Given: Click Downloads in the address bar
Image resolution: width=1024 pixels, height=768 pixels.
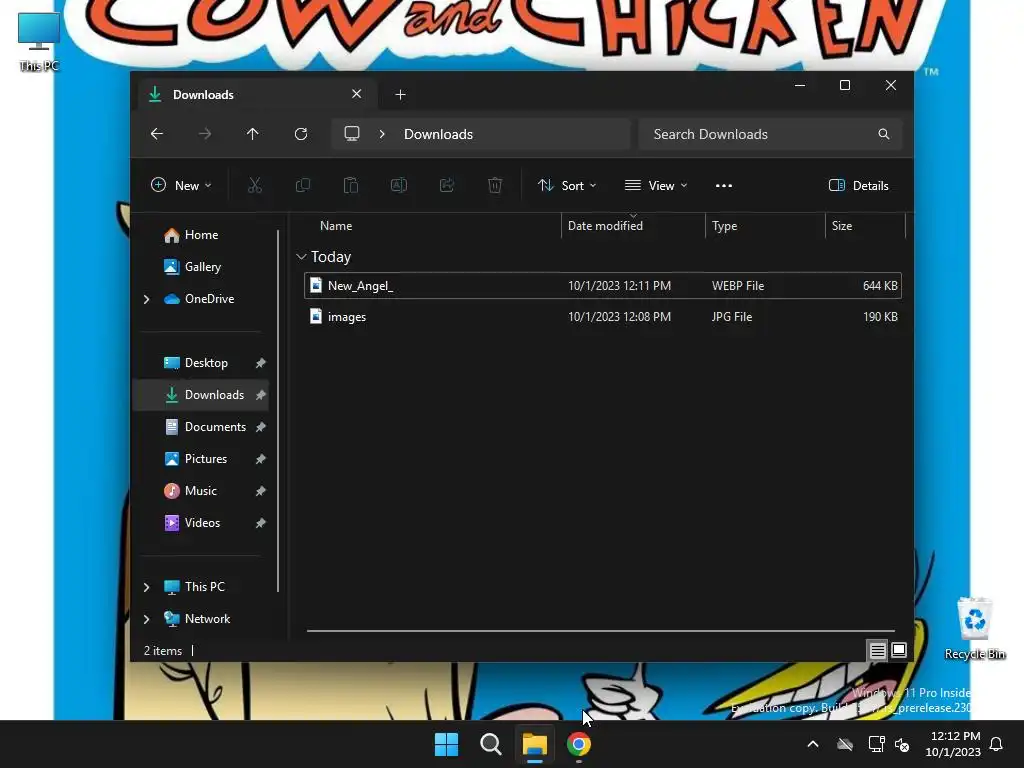Looking at the screenshot, I should pos(438,134).
